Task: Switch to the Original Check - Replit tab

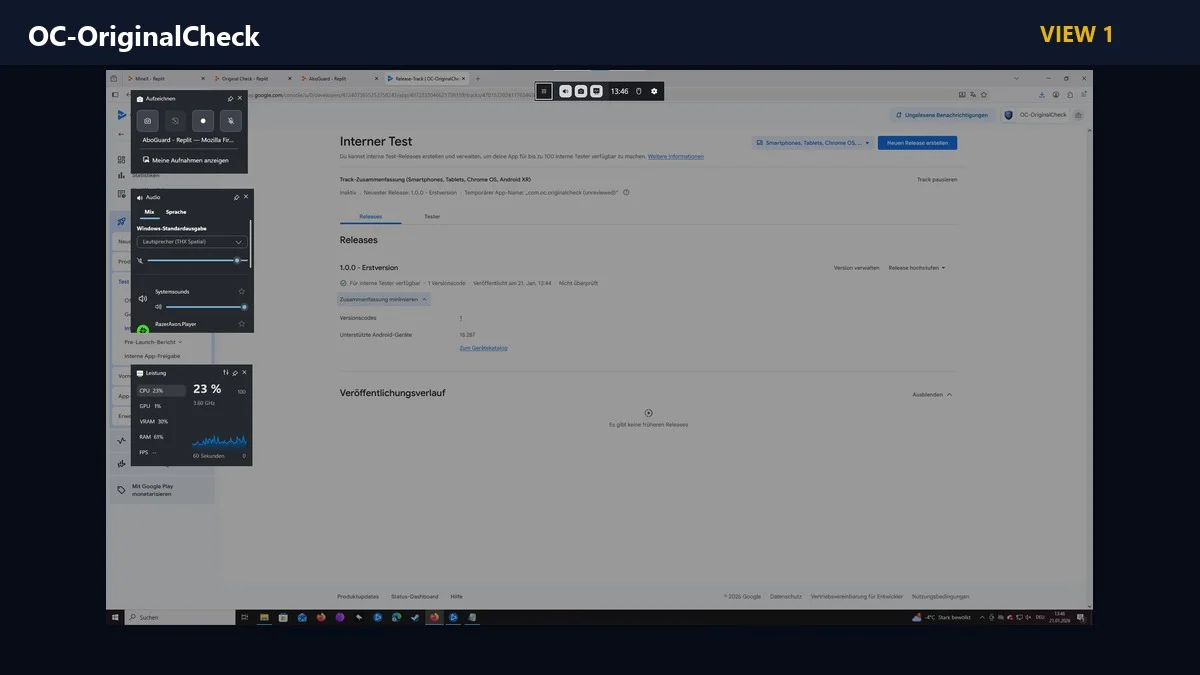Action: (253, 78)
